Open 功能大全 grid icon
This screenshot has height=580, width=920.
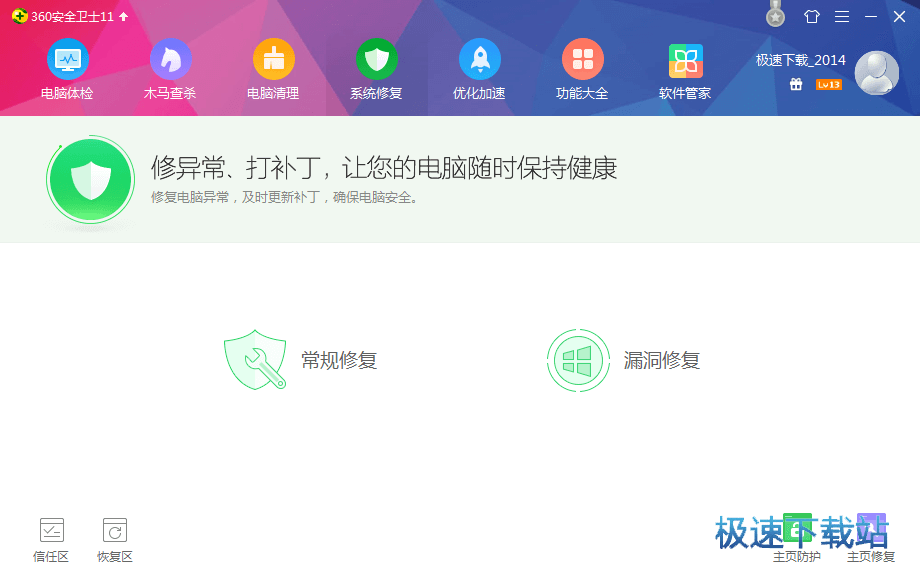pos(583,59)
